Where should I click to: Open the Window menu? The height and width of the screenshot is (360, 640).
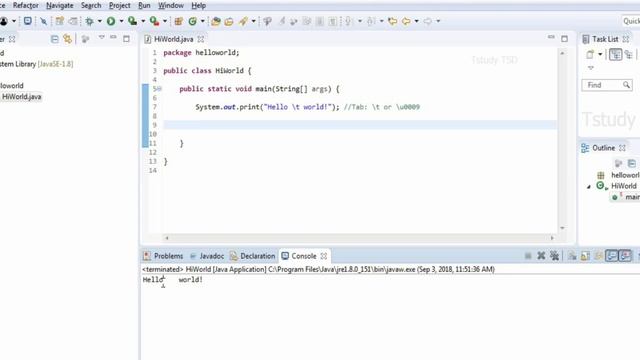click(x=171, y=5)
